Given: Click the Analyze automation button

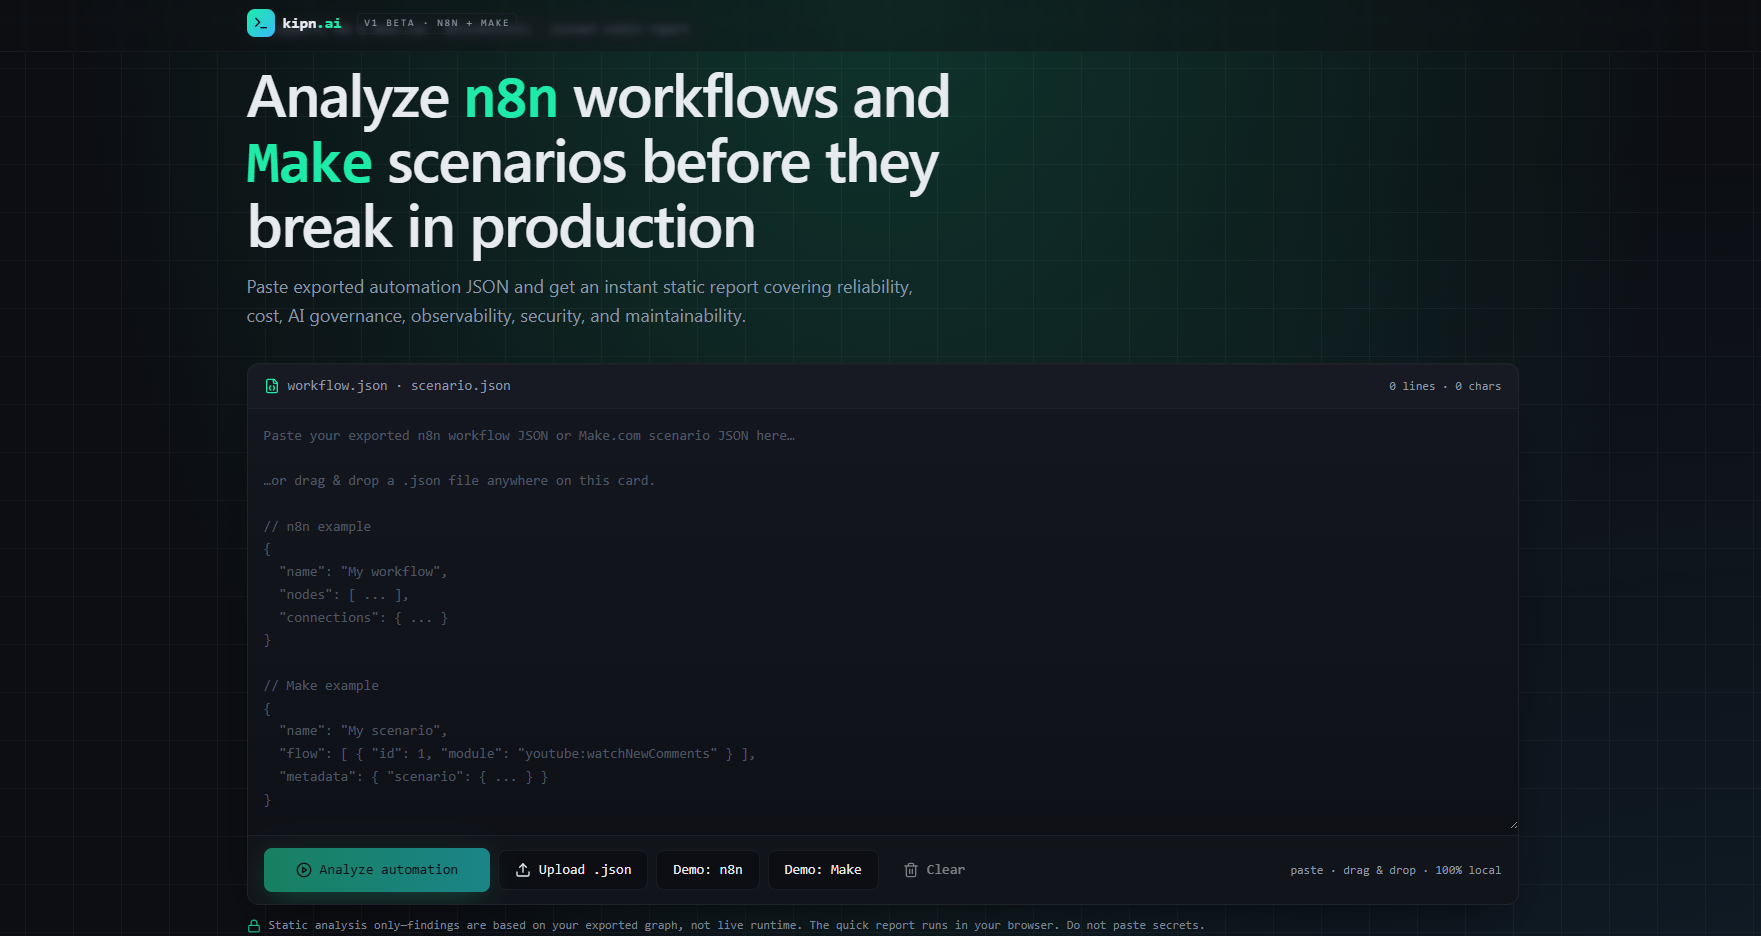Looking at the screenshot, I should click(377, 870).
